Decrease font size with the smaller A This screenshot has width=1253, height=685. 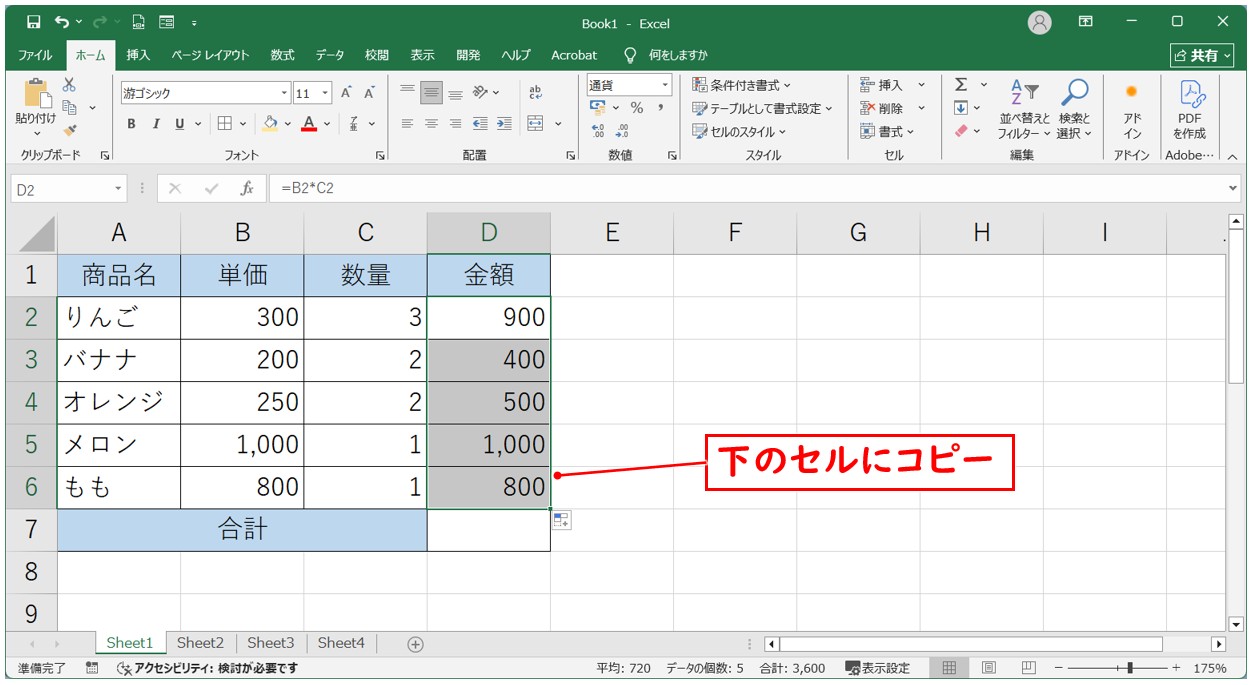pos(369,93)
